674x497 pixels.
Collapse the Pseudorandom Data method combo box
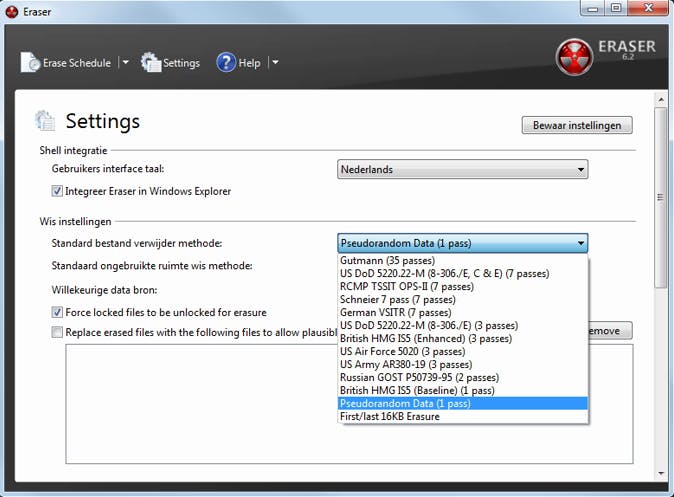click(463, 243)
